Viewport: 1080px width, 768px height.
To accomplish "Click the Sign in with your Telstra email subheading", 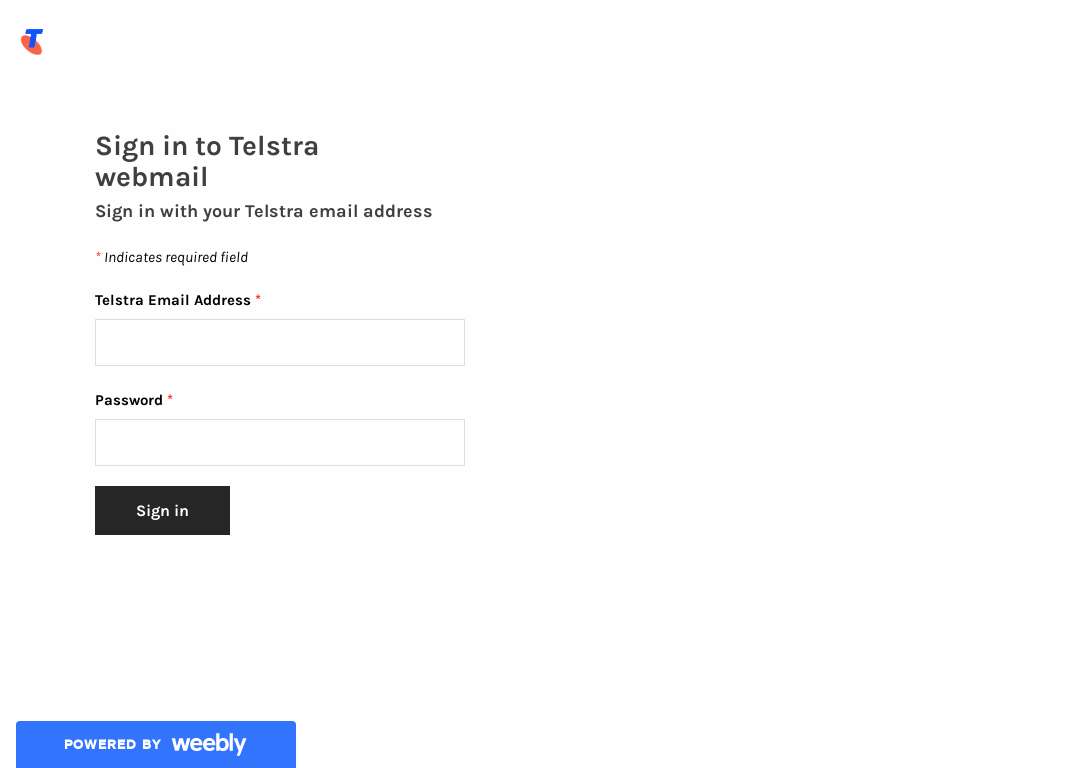I will tap(264, 211).
